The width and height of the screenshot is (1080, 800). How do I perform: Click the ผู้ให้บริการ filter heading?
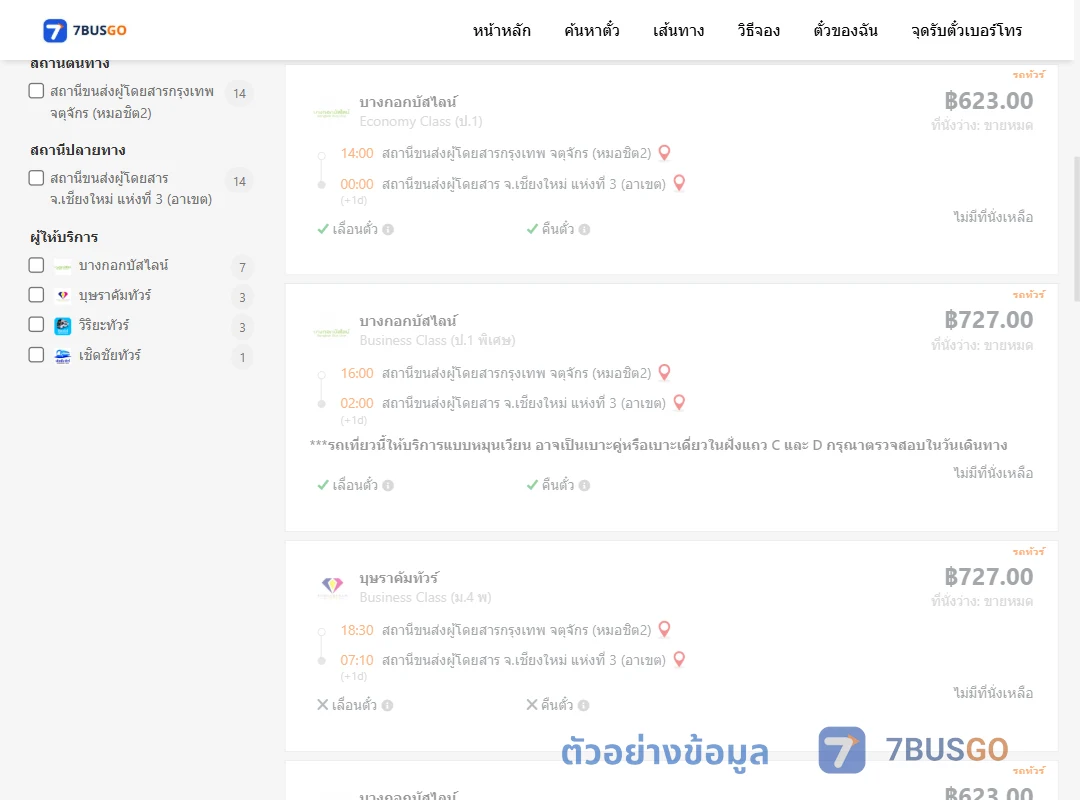coord(64,237)
